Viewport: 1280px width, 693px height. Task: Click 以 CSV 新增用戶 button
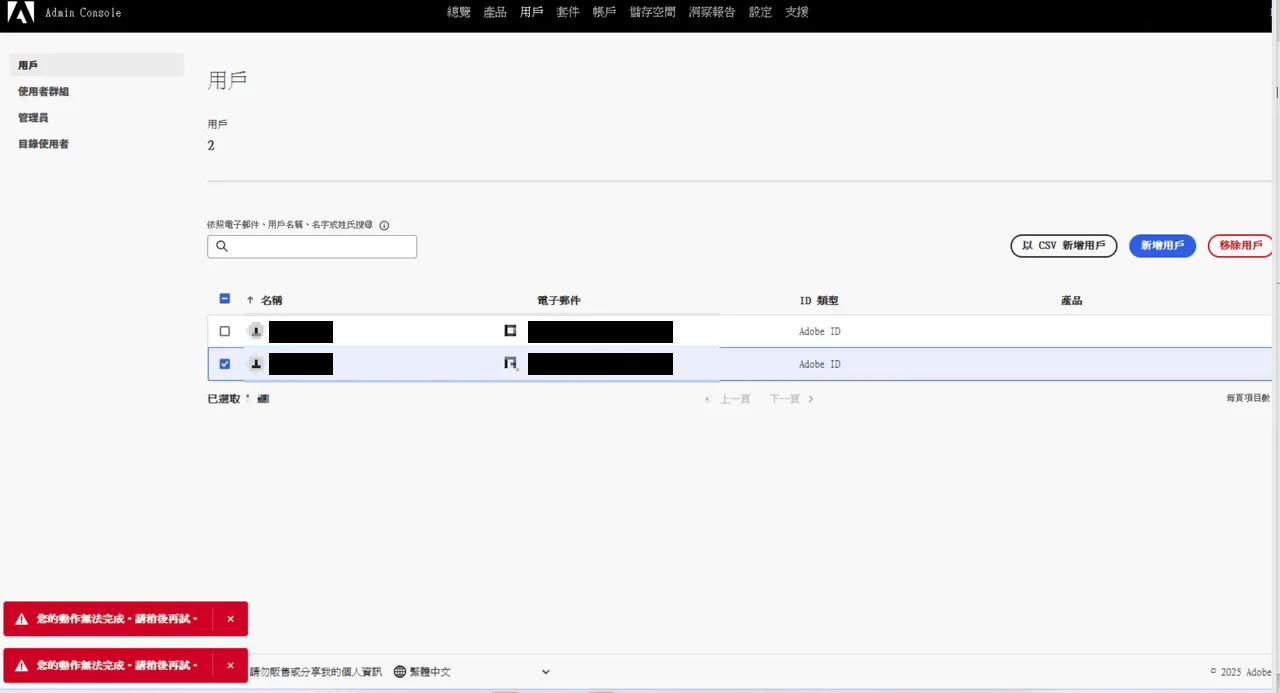(1064, 246)
